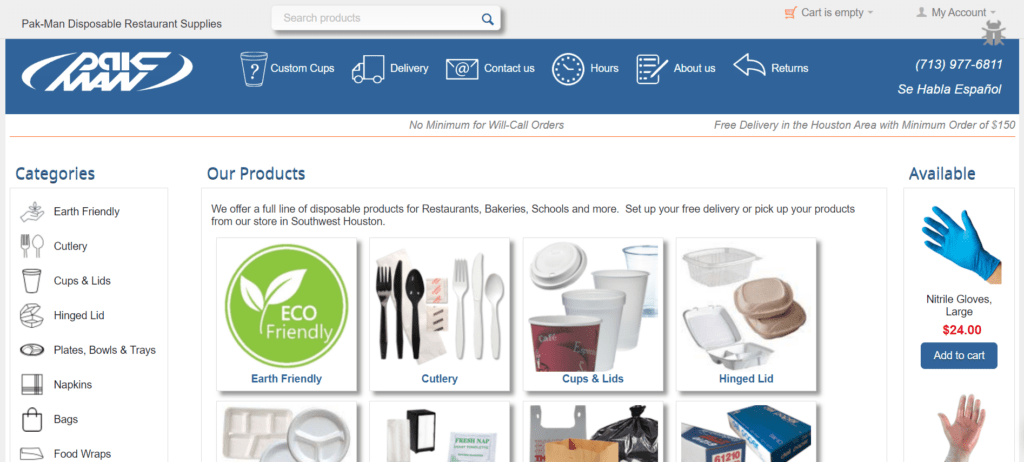Click the search magnifier icon
Viewport: 1024px width, 462px height.
(487, 19)
